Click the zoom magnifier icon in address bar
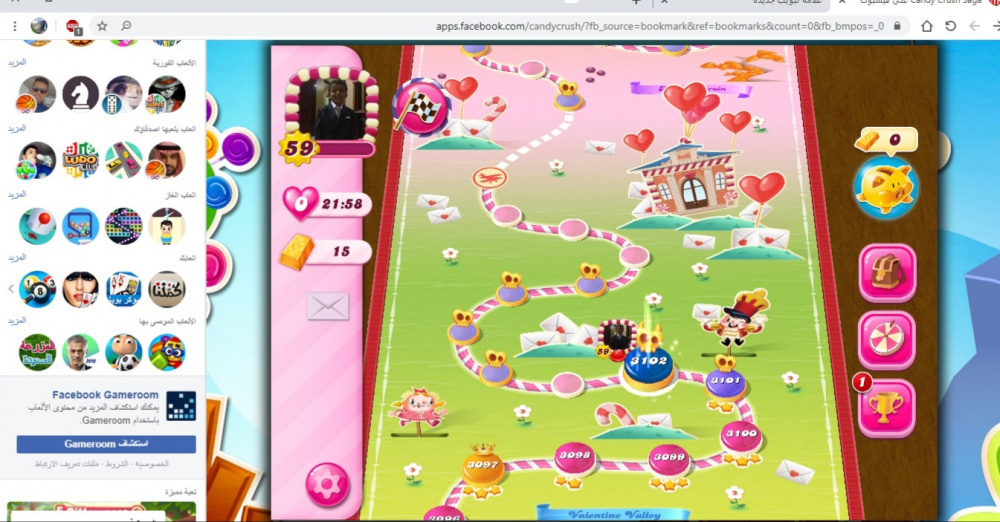The height and width of the screenshot is (522, 1000). 126,26
